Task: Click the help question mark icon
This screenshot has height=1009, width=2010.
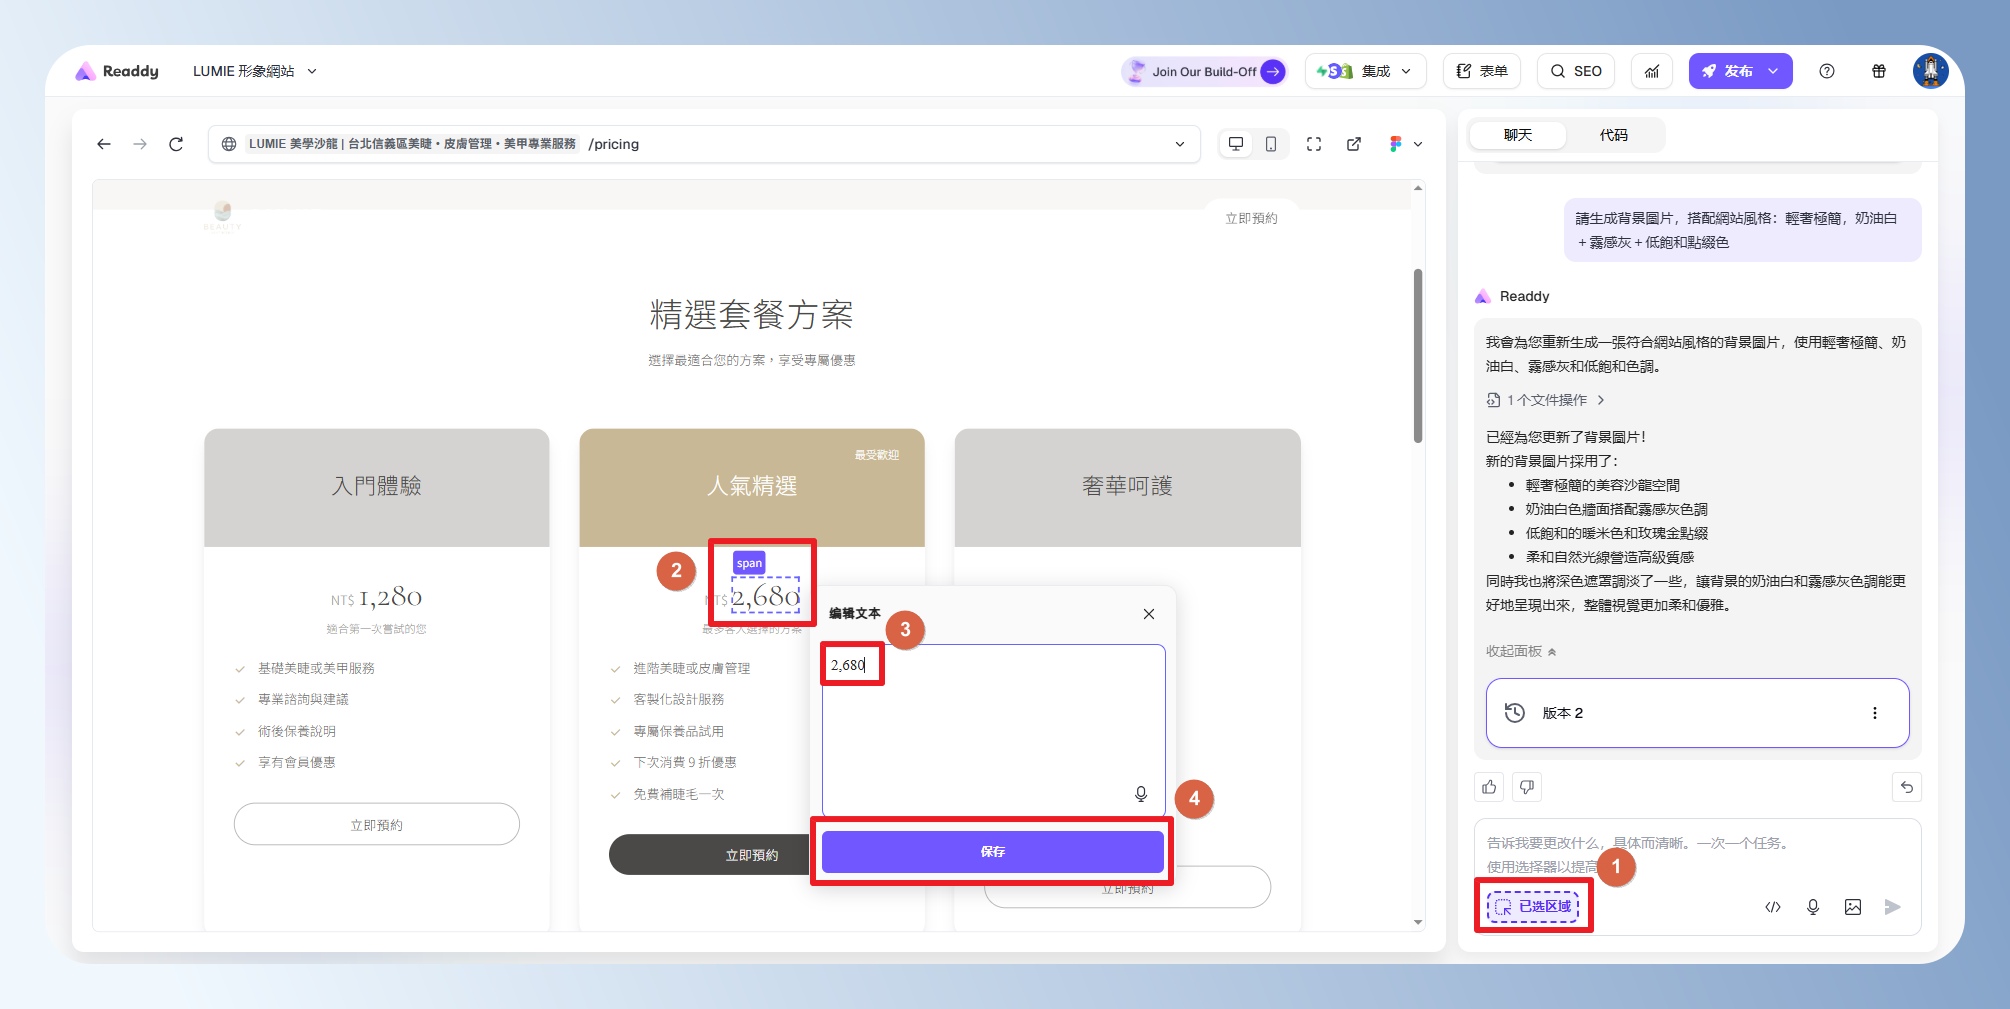Action: pyautogui.click(x=1827, y=71)
